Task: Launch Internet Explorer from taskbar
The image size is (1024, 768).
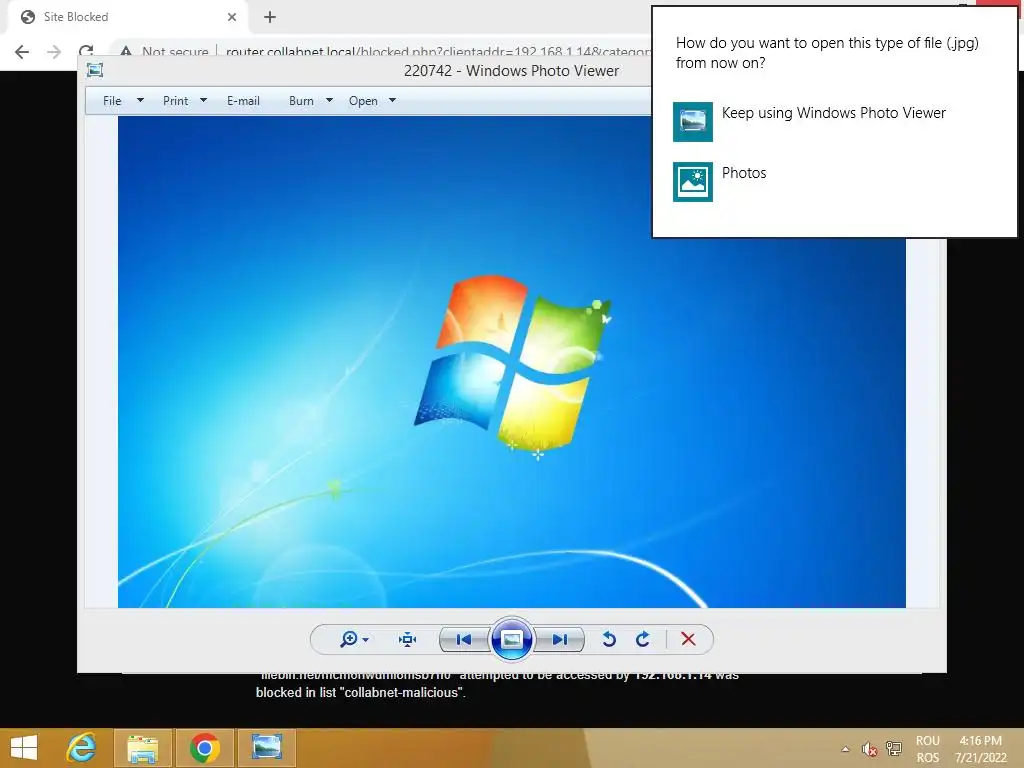Action: [82, 748]
